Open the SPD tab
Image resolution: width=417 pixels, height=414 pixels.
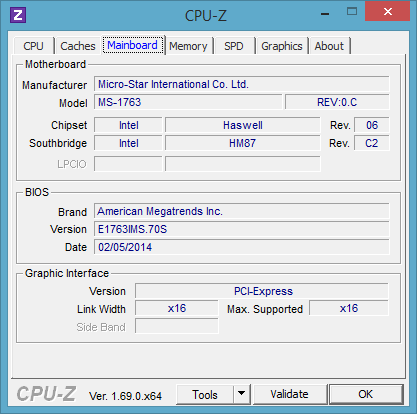[x=234, y=46]
